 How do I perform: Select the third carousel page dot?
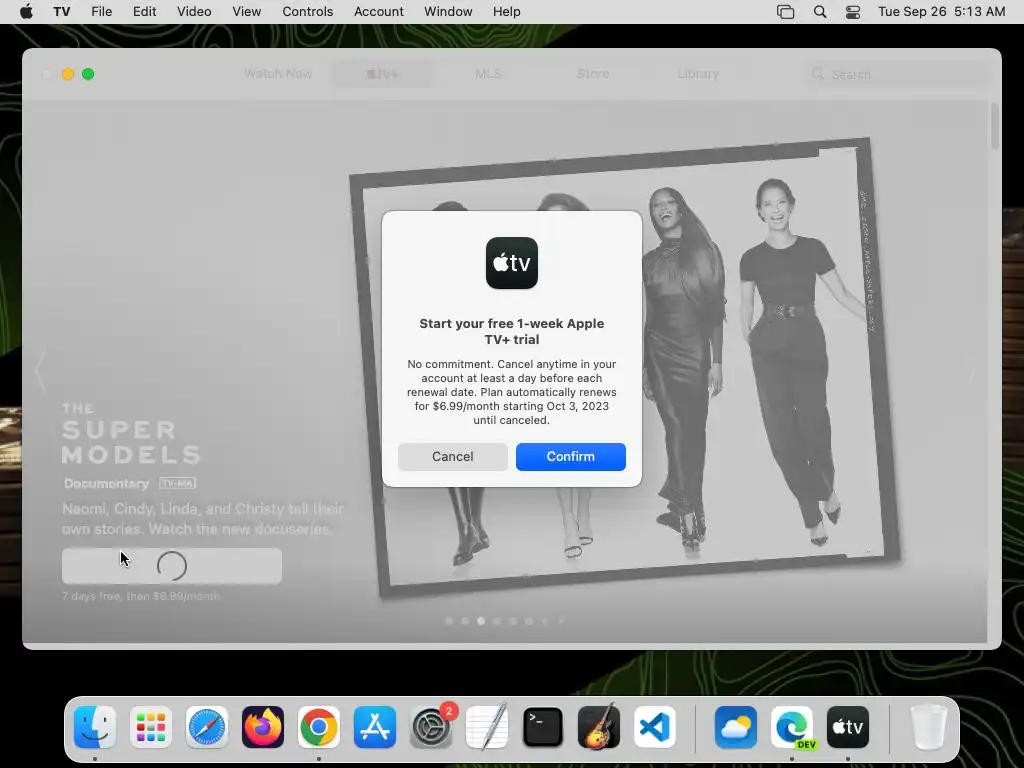[481, 621]
